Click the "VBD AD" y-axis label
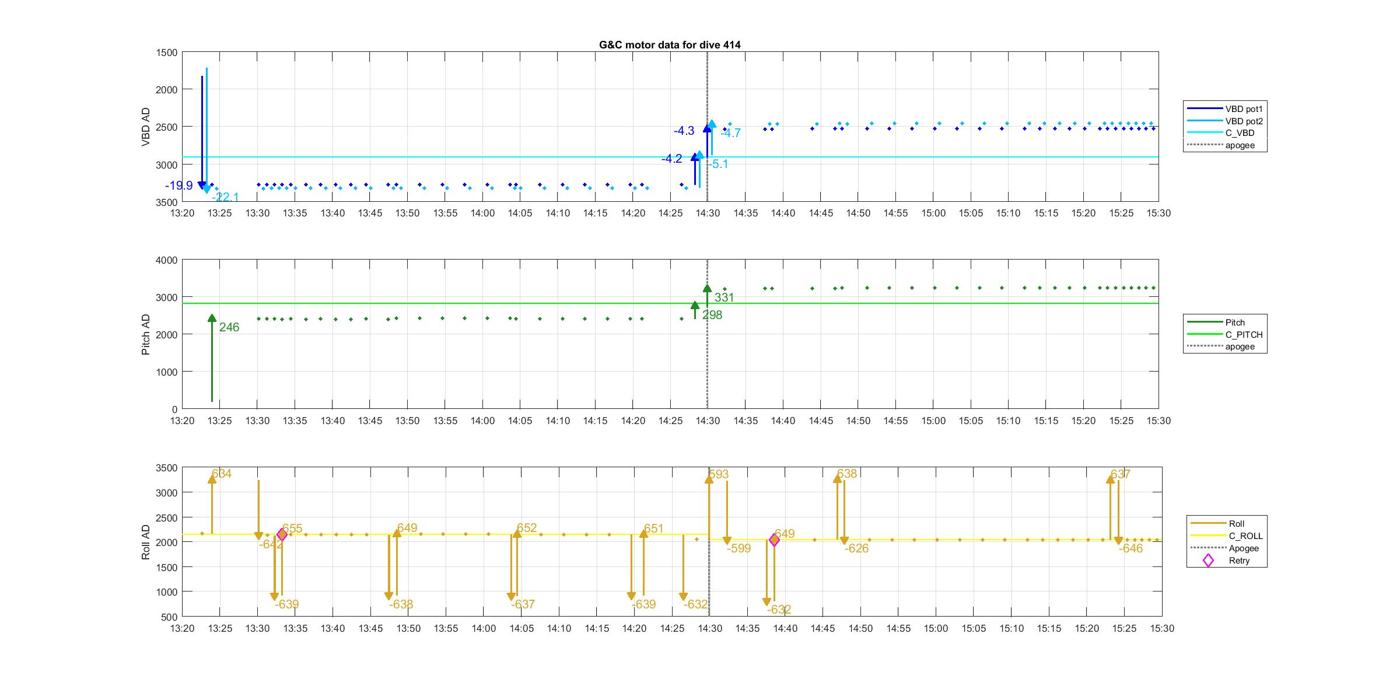Viewport: 1400px width, 693px height. (146, 127)
